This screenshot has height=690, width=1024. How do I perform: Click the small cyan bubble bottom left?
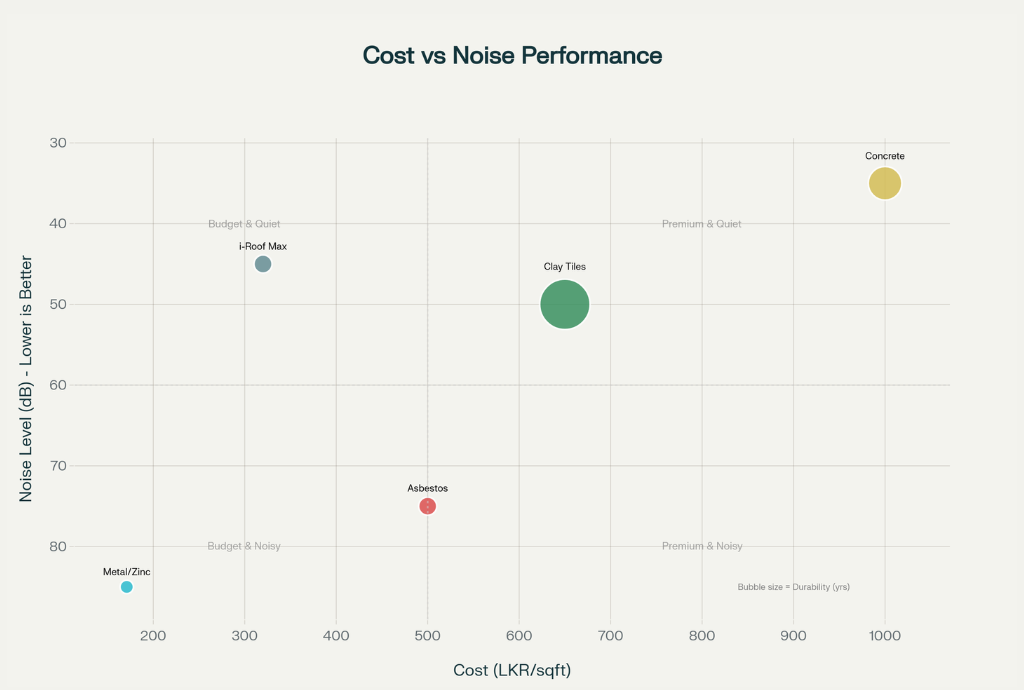[126, 587]
